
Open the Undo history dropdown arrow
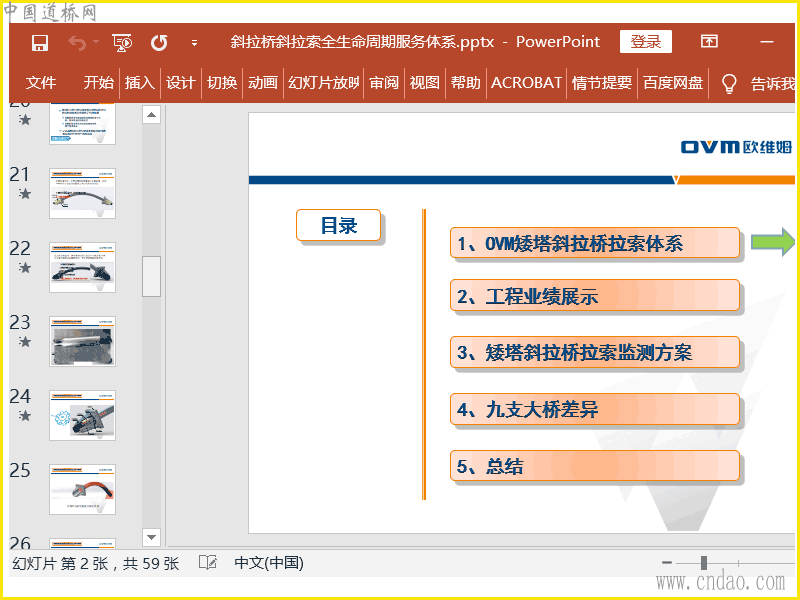[96, 42]
